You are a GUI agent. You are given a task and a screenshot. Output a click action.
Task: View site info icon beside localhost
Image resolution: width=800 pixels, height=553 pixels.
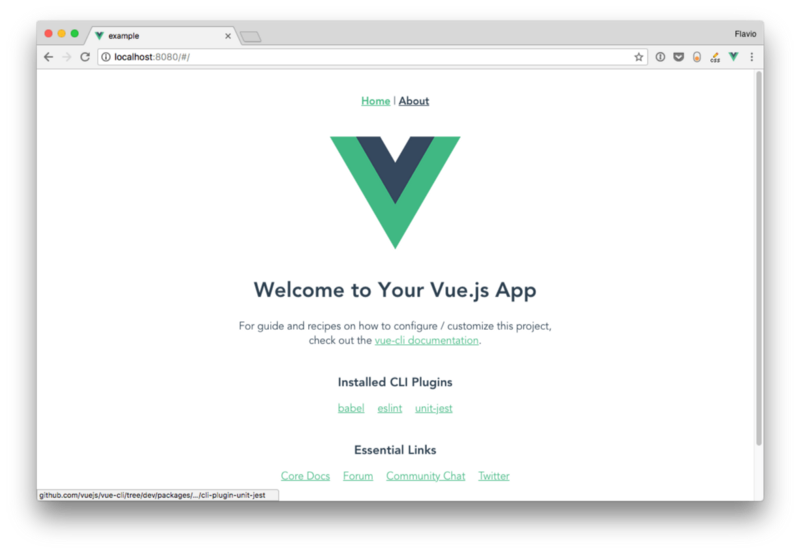[106, 57]
